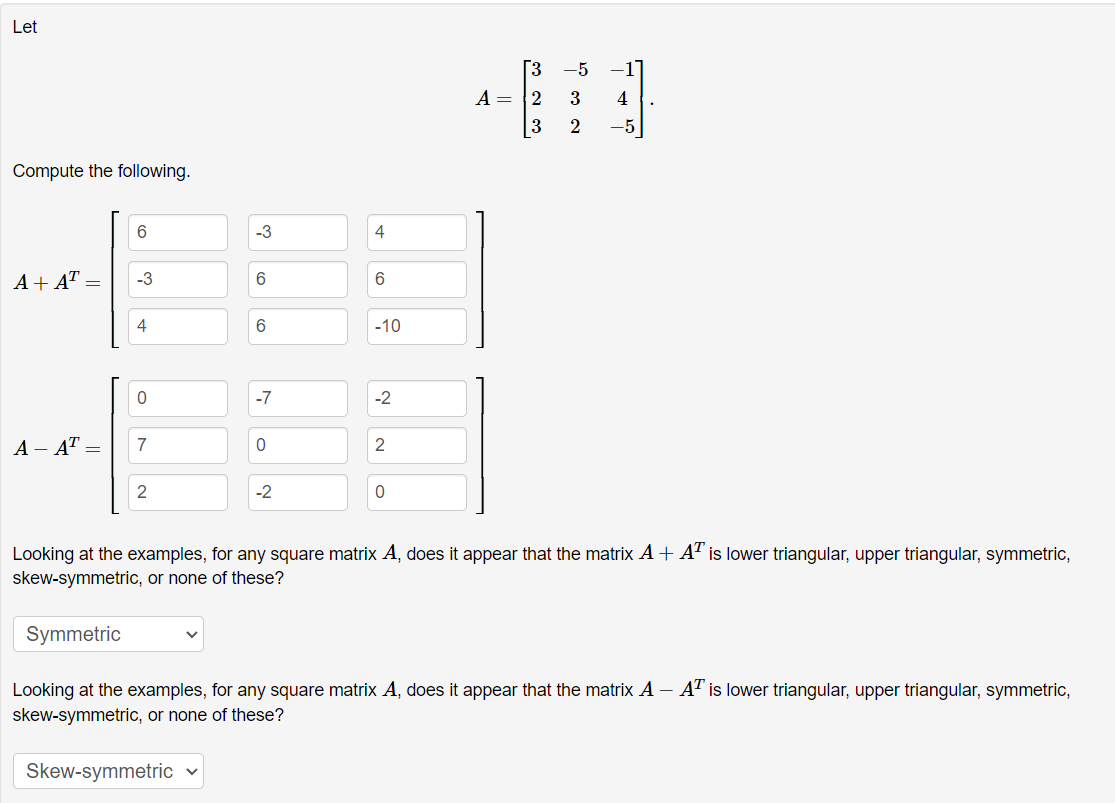Open the Skew-symmetric dropdown menu

[x=107, y=770]
